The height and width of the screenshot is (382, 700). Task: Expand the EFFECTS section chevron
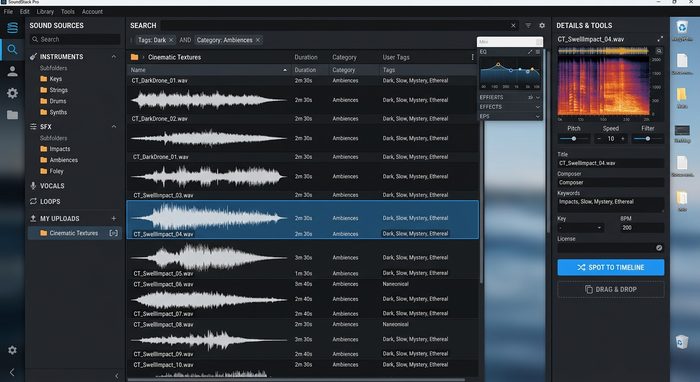pyautogui.click(x=538, y=107)
